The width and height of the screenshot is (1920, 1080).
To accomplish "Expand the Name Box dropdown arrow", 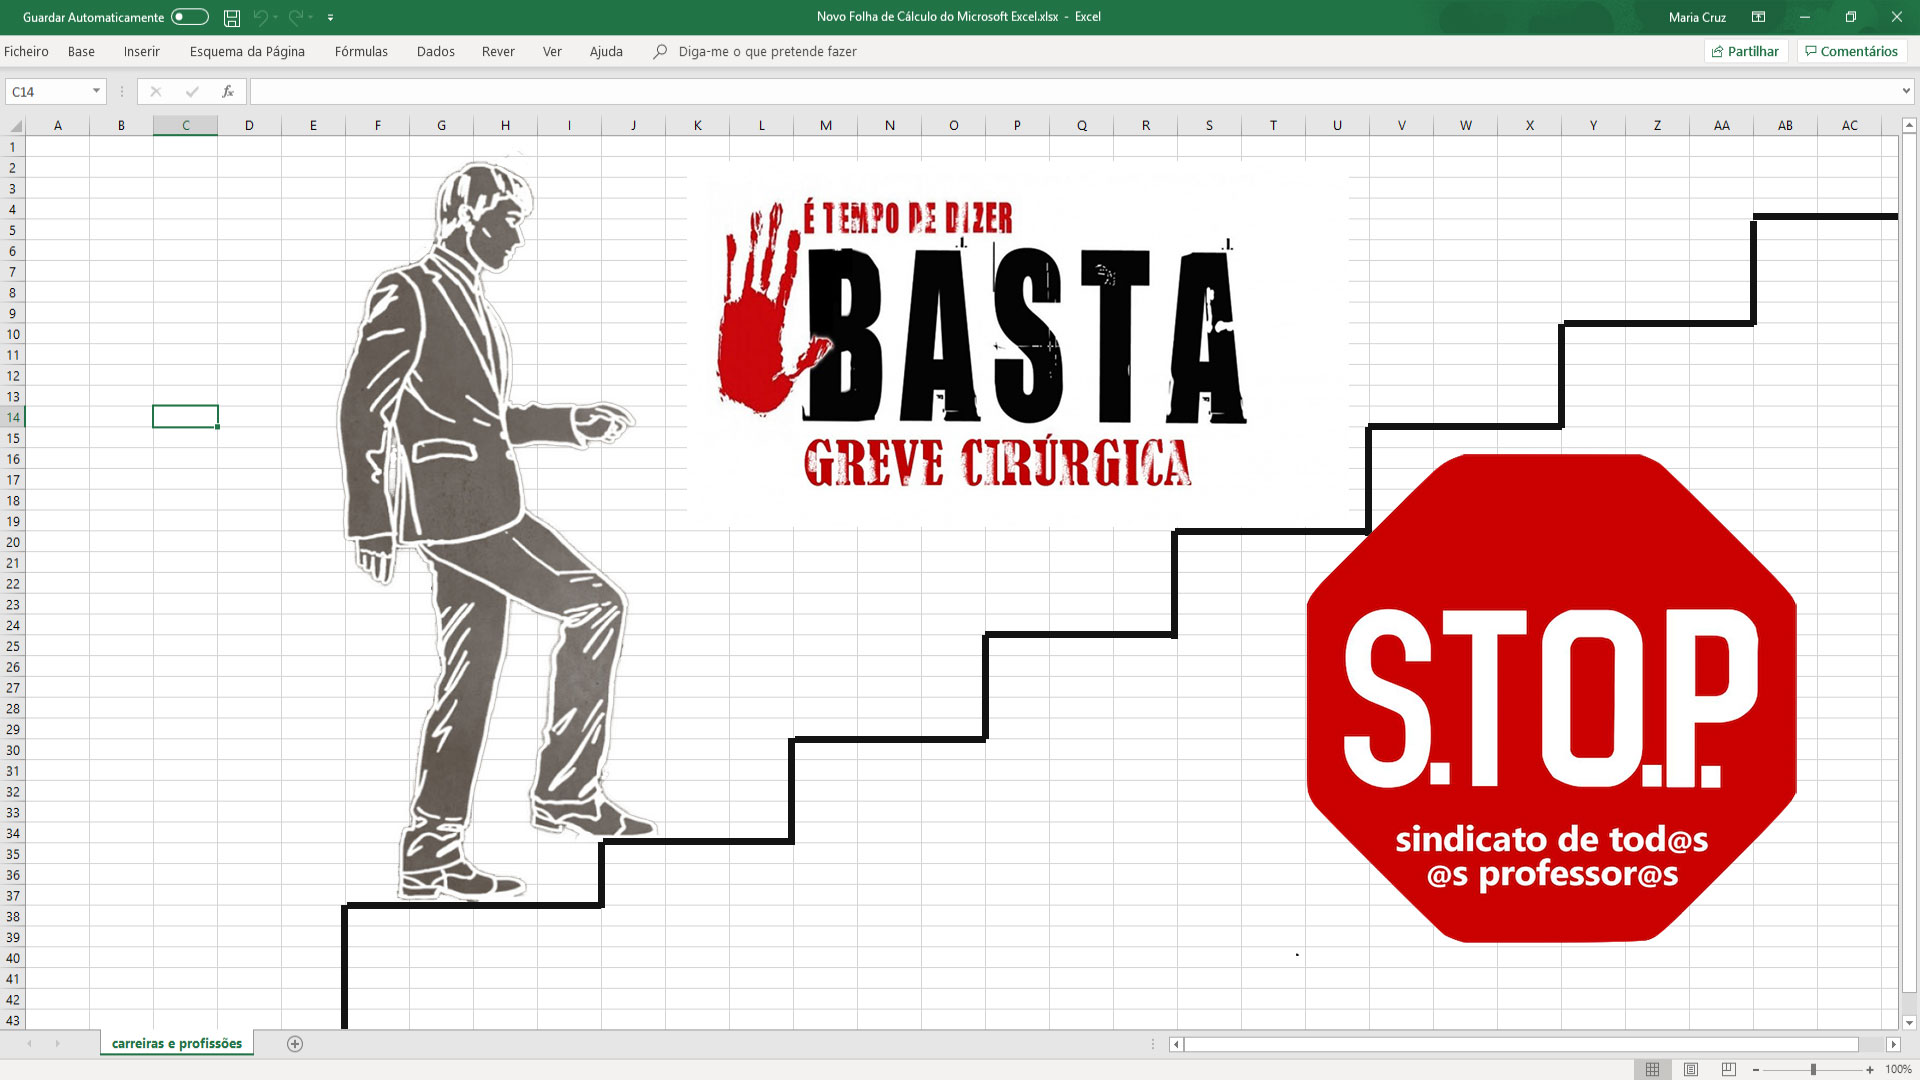I will [96, 91].
